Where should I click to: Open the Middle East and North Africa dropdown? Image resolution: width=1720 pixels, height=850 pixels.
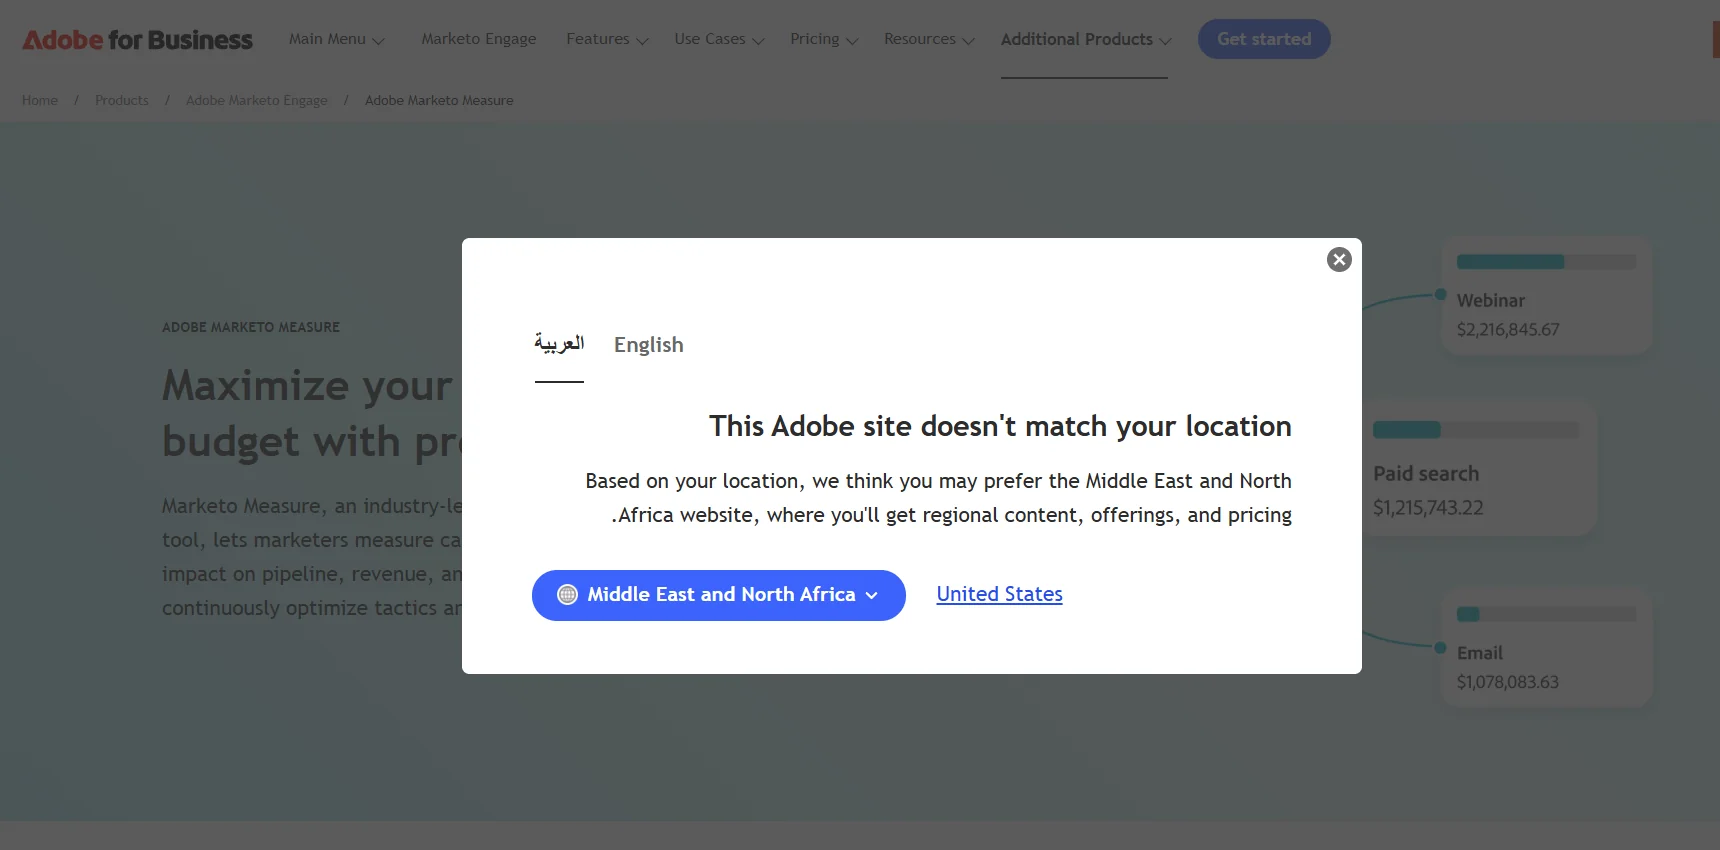(x=719, y=595)
